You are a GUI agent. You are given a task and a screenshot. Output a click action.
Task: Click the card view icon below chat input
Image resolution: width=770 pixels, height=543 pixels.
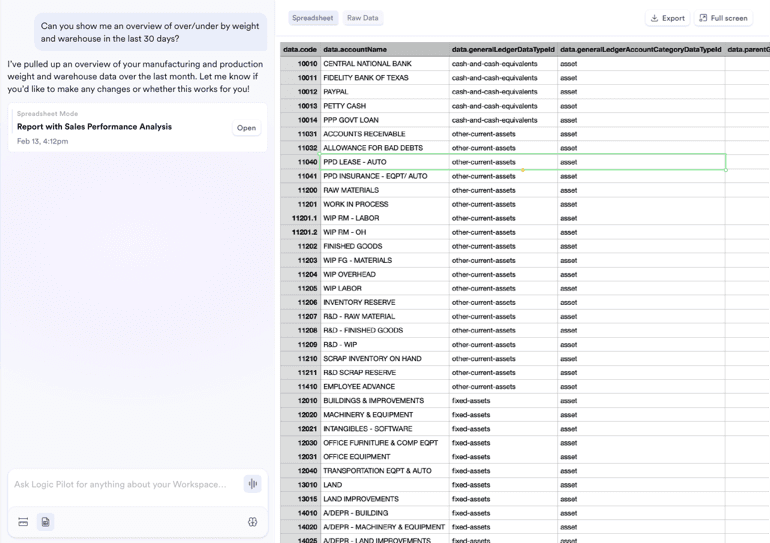click(23, 522)
